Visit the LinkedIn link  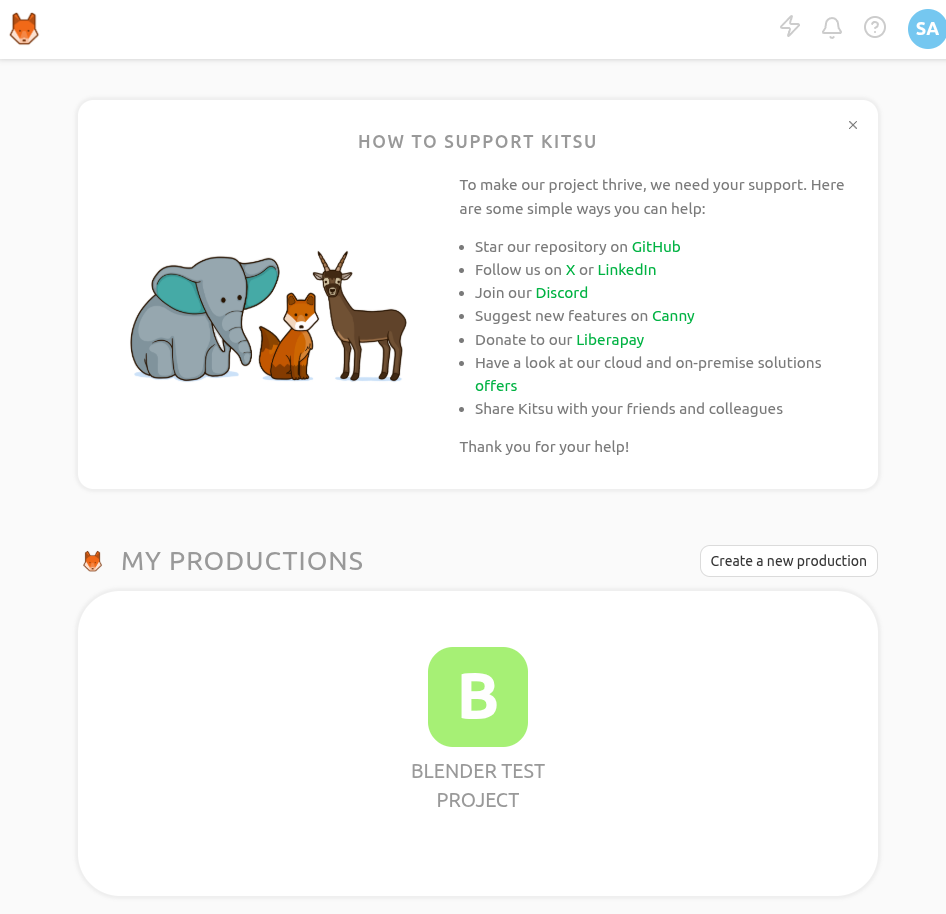pyautogui.click(x=627, y=270)
